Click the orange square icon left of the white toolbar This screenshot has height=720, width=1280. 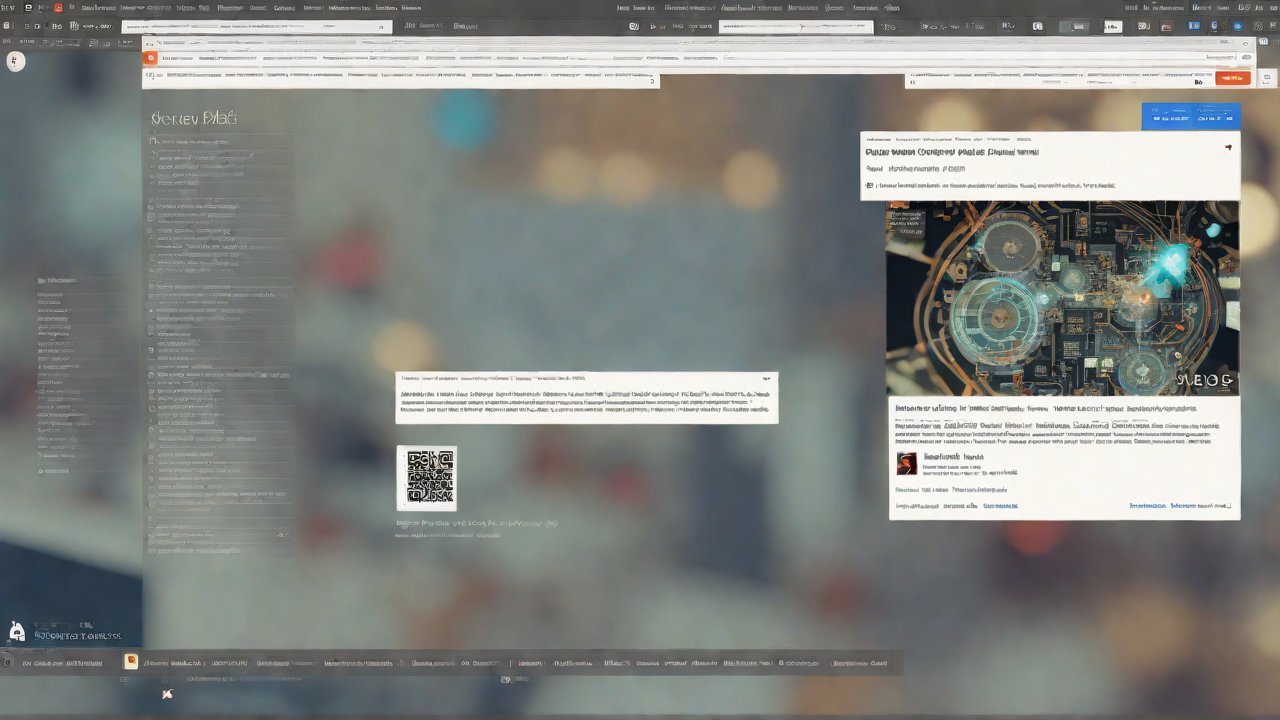pyautogui.click(x=150, y=58)
